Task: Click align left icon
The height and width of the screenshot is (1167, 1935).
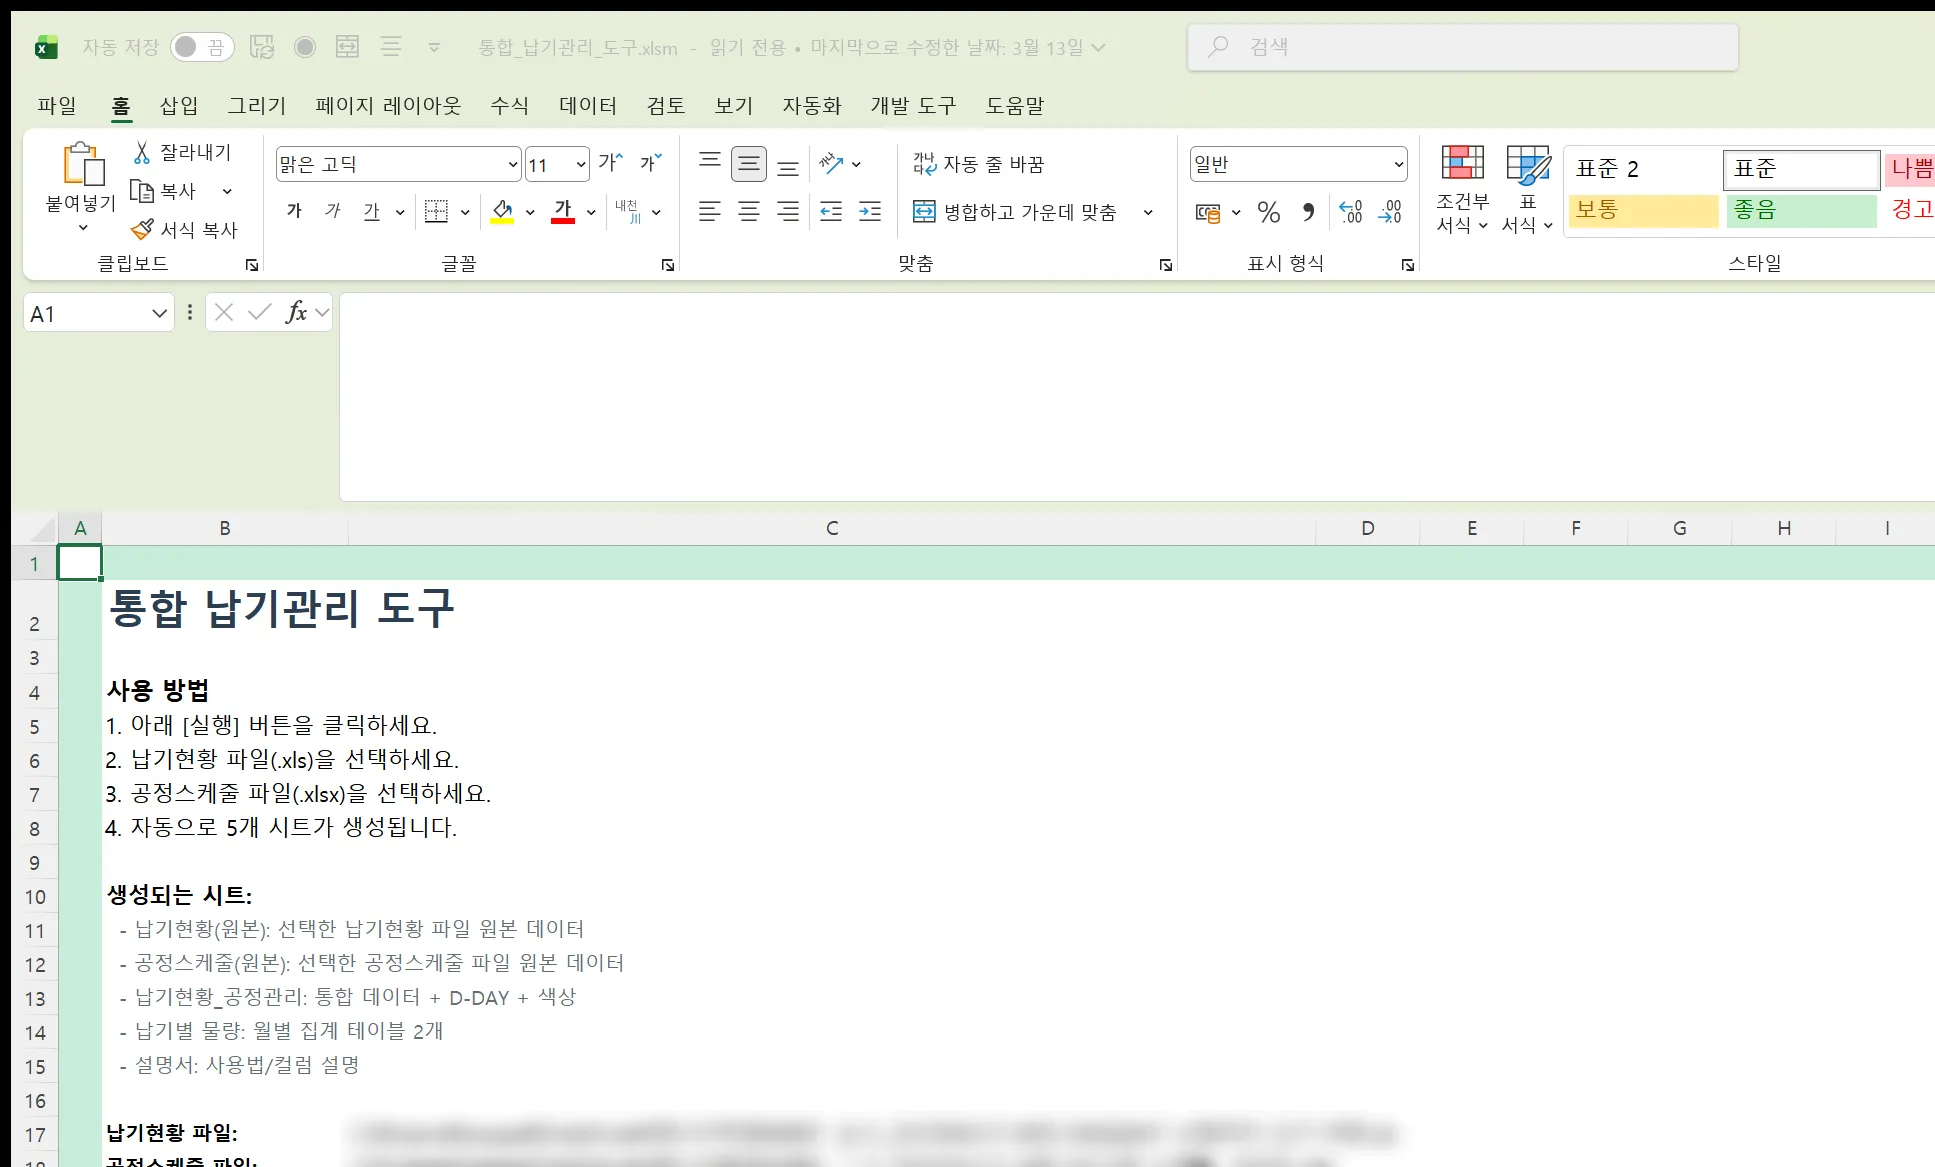Action: [710, 211]
